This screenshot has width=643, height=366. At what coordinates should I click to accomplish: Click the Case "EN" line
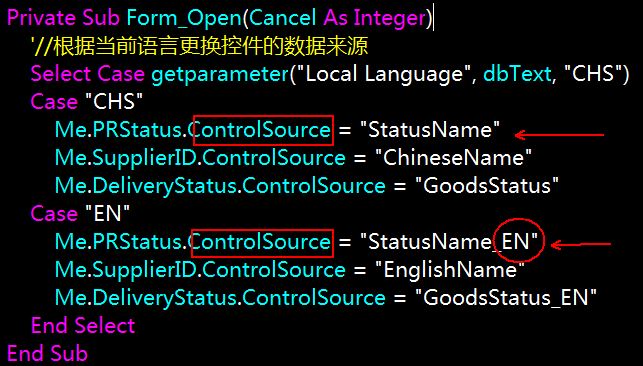[x=80, y=214]
